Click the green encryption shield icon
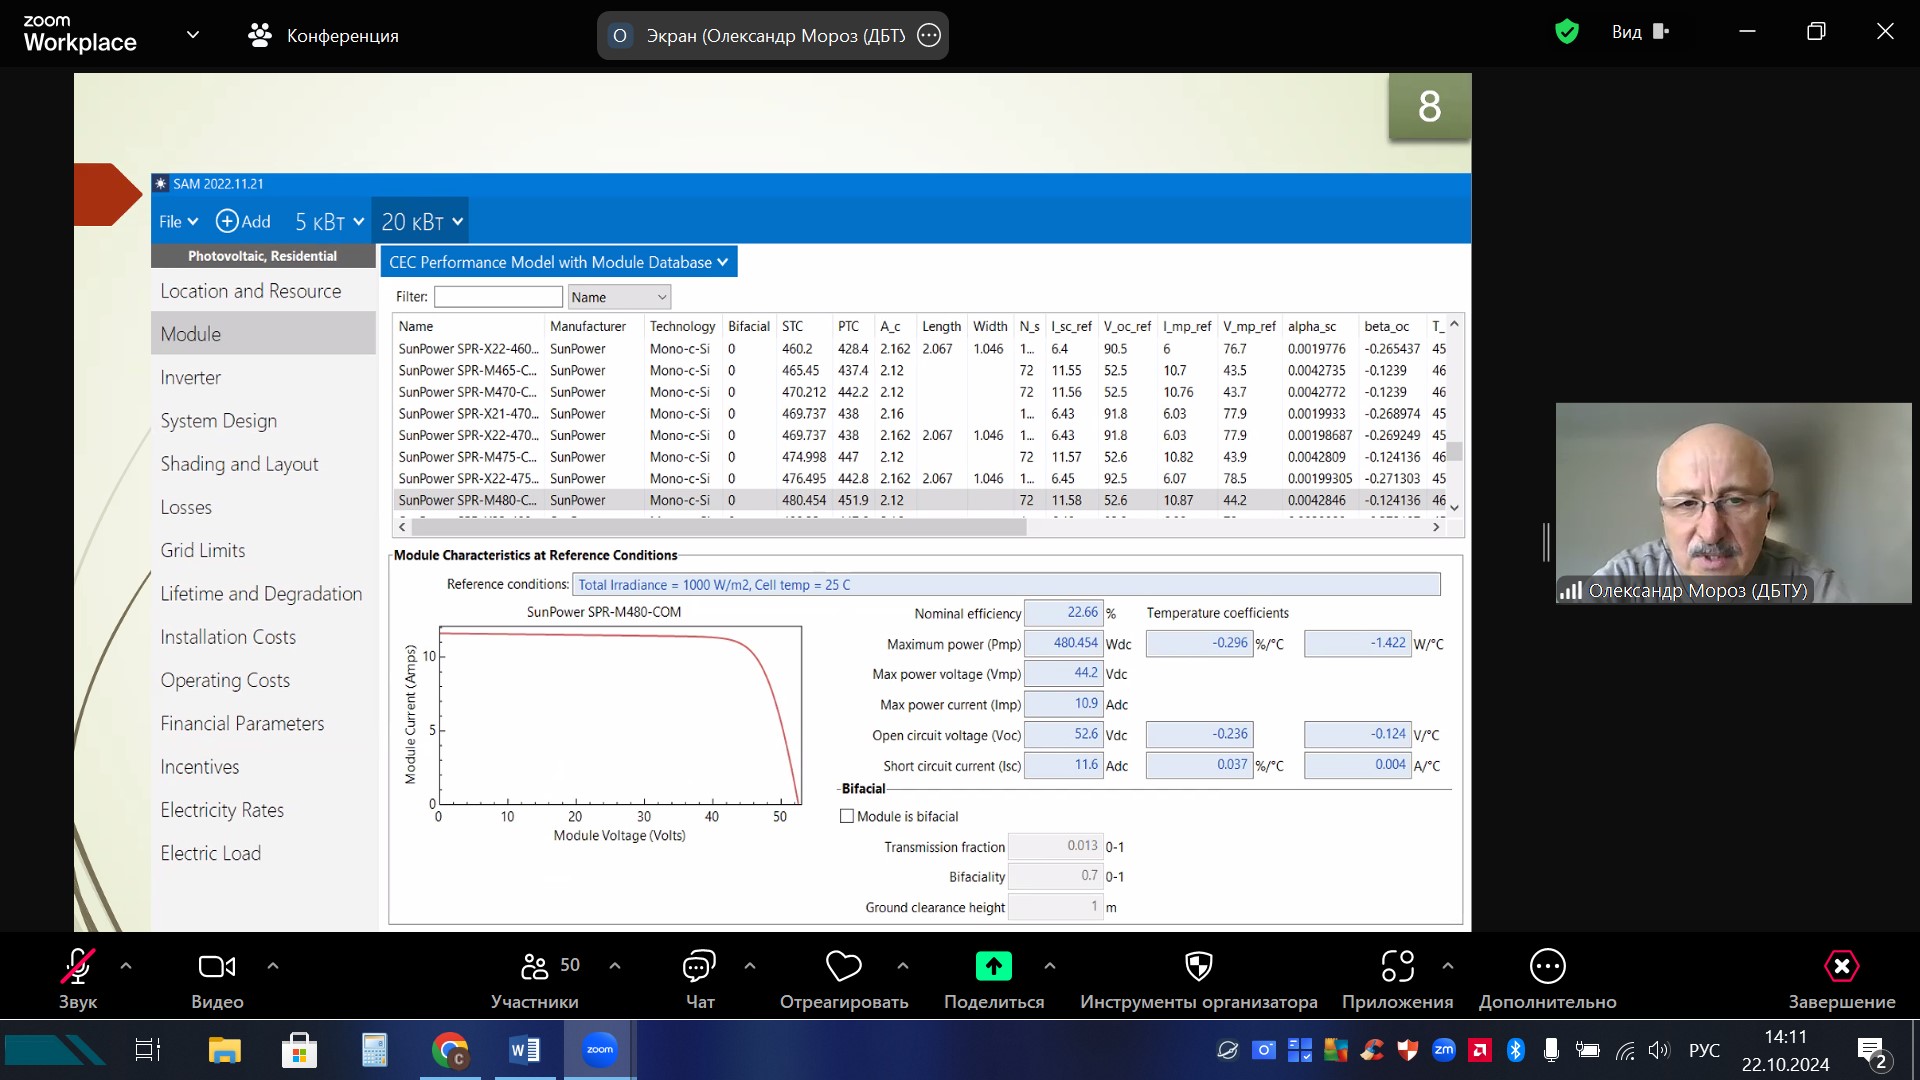This screenshot has height=1080, width=1920. coord(1566,32)
